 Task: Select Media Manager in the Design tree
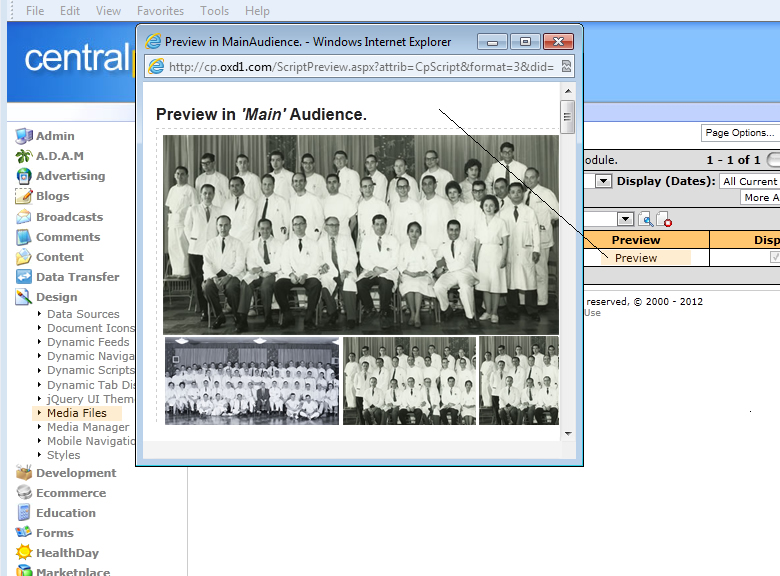tap(88, 427)
